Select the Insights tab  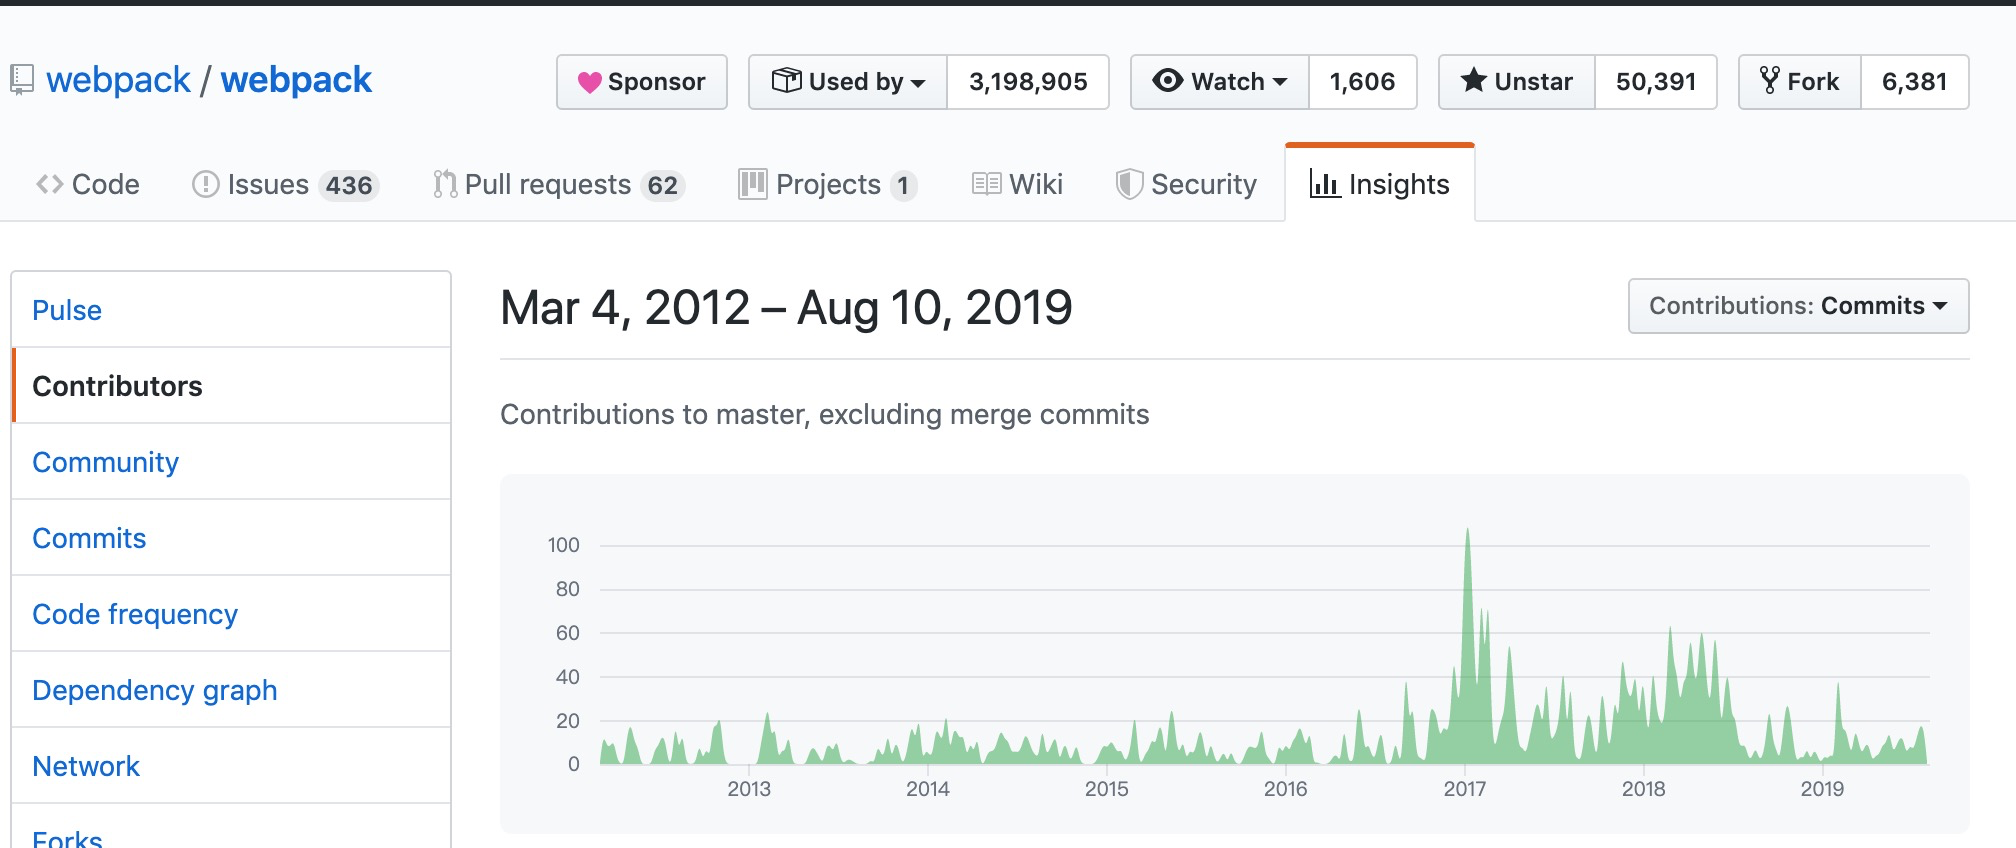click(x=1380, y=184)
